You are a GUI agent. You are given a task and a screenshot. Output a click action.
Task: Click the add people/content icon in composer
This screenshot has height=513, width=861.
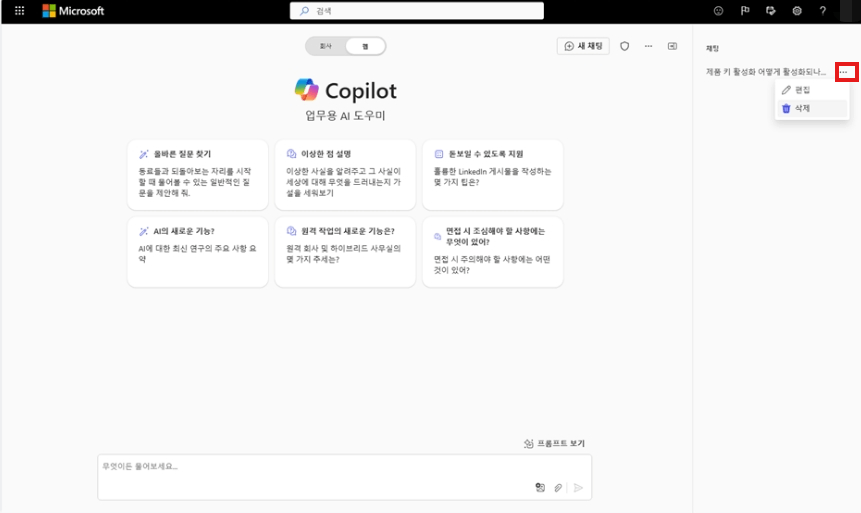[540, 488]
